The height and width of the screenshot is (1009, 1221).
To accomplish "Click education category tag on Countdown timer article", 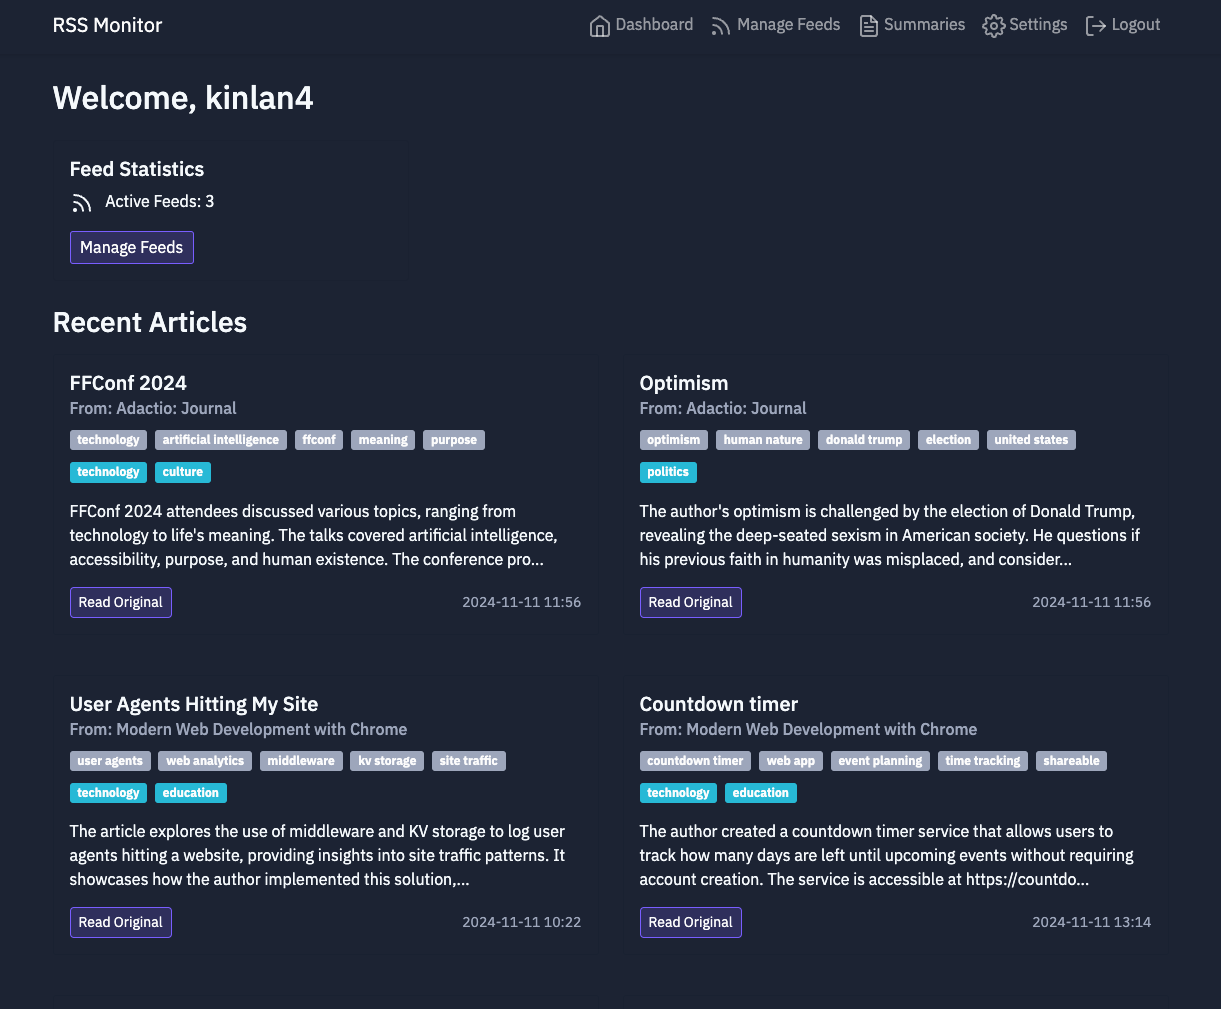I will [761, 793].
